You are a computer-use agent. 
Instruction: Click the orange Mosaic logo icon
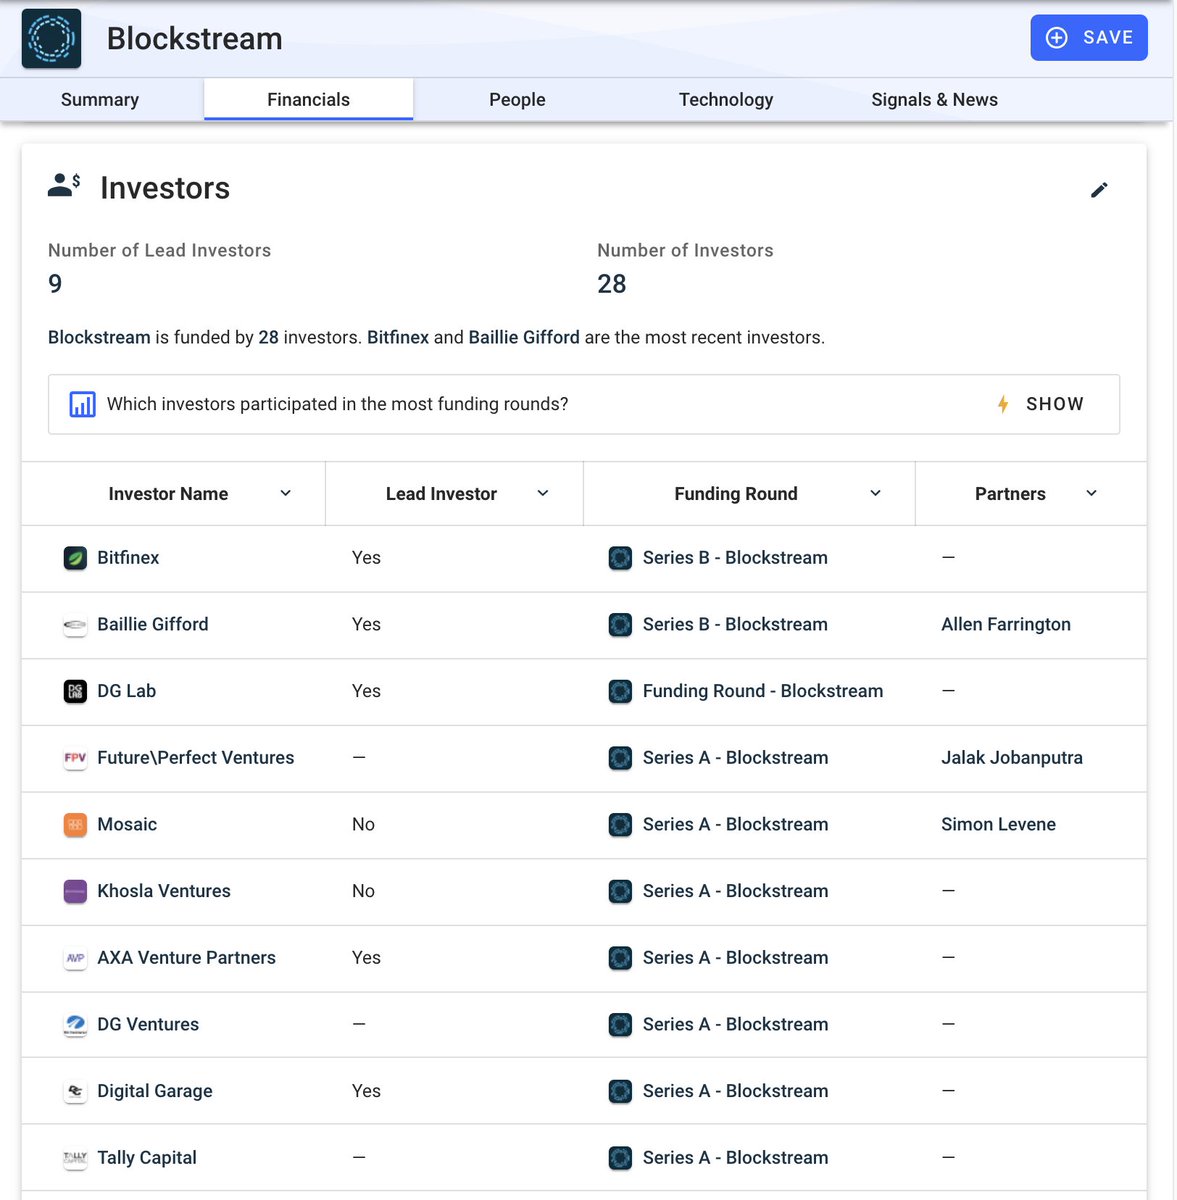(75, 825)
